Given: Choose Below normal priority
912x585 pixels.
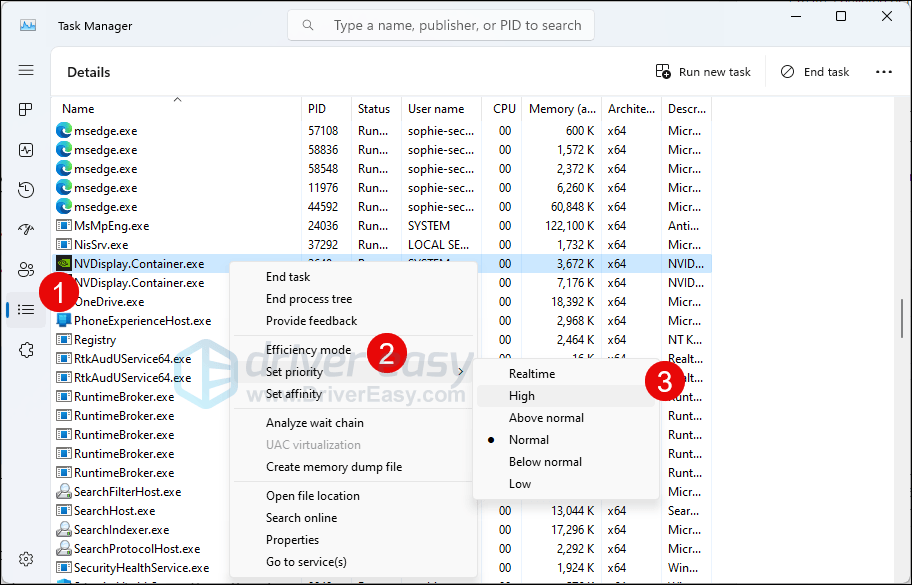Looking at the screenshot, I should click(x=545, y=462).
